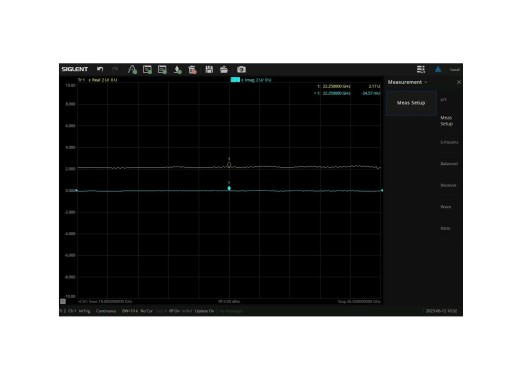Toggle the RF On status bar entry
Screen dimensions: 520x380
coord(174,311)
